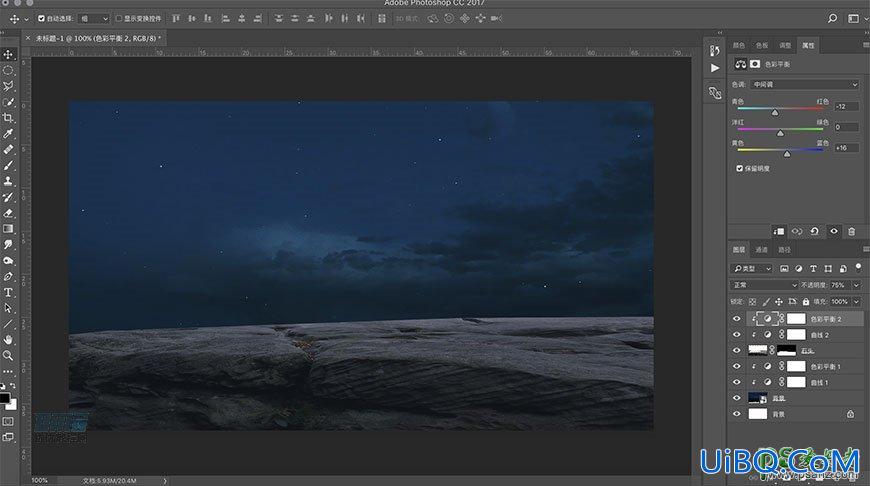Select the Move tool in the toolbox
Screen dimensions: 870x486
coord(8,54)
